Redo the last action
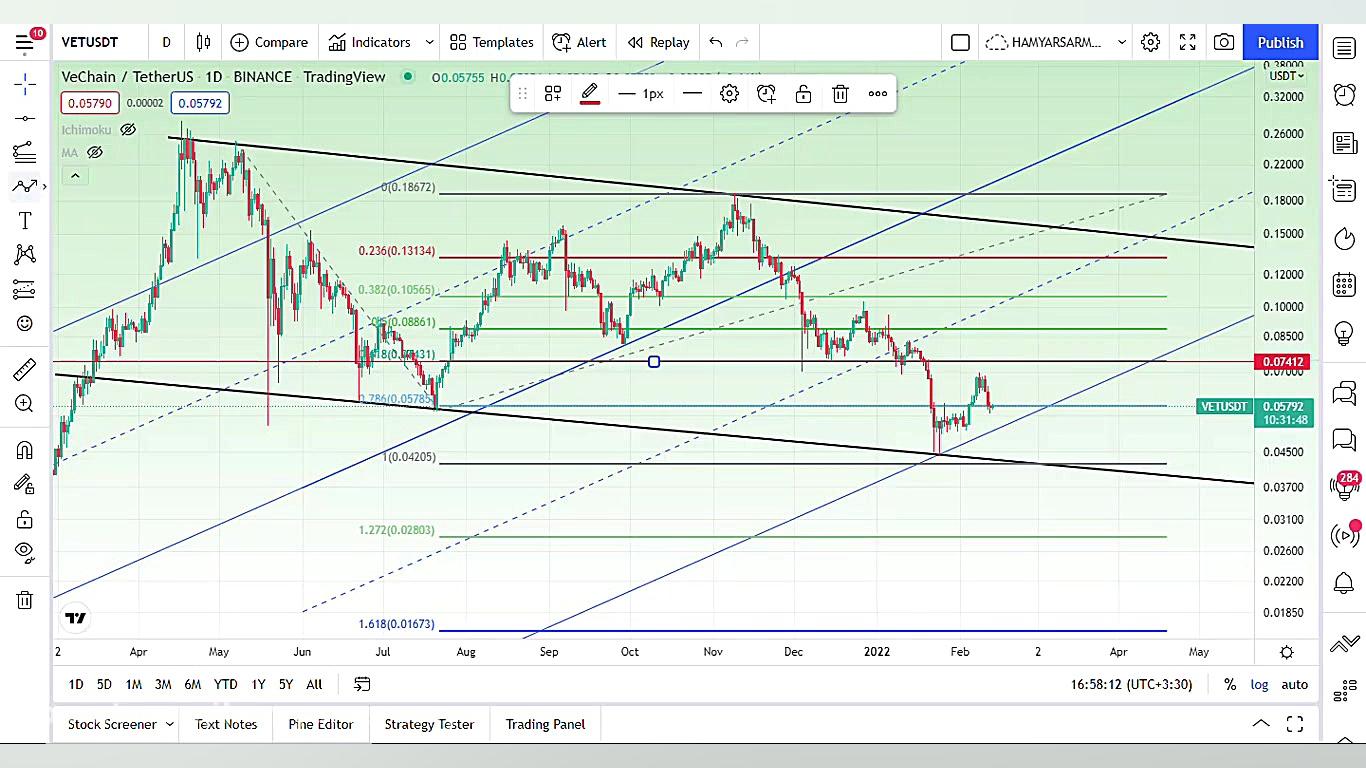The image size is (1366, 768). coord(742,42)
